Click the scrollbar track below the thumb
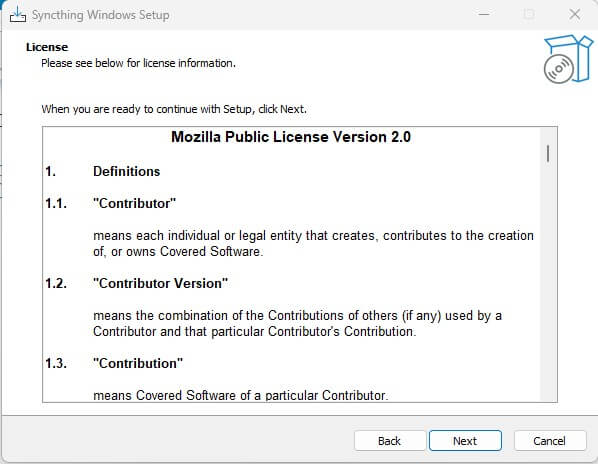The width and height of the screenshot is (598, 464). tap(548, 282)
